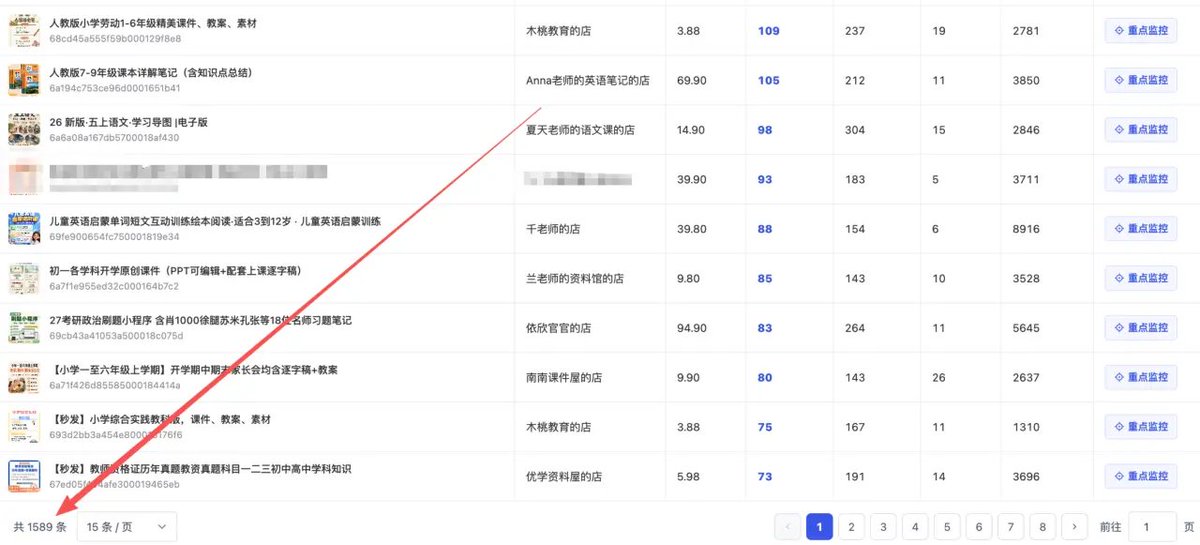The image size is (1200, 545).
Task: Open title 【秒发】小学综合实践教科版
Action: [160, 419]
